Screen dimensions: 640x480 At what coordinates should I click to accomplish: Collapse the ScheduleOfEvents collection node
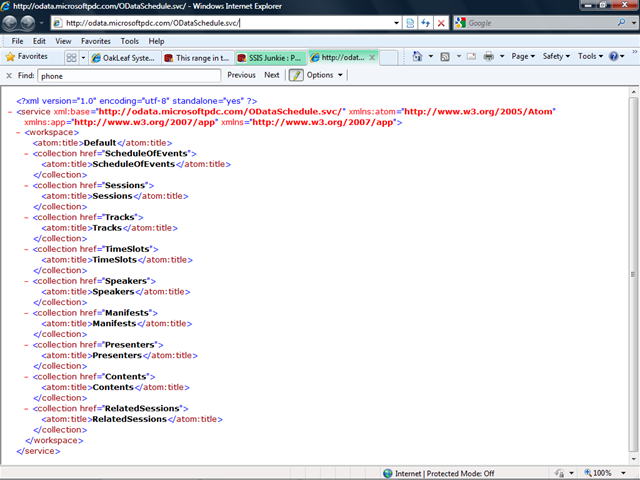tap(27, 154)
